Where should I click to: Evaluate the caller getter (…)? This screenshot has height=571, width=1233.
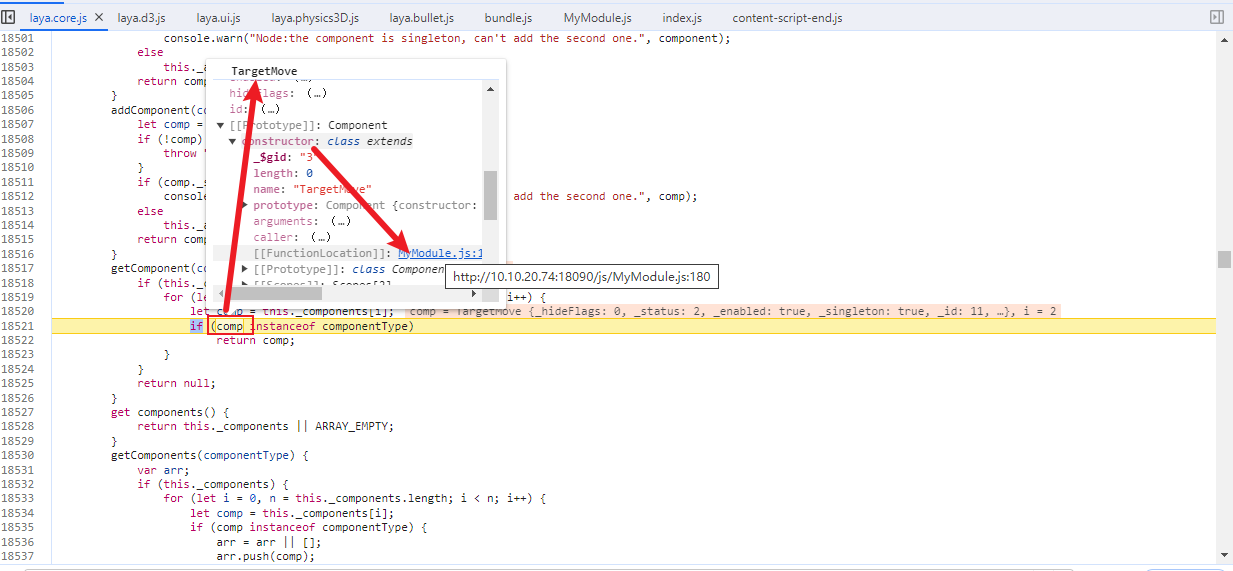(x=320, y=238)
